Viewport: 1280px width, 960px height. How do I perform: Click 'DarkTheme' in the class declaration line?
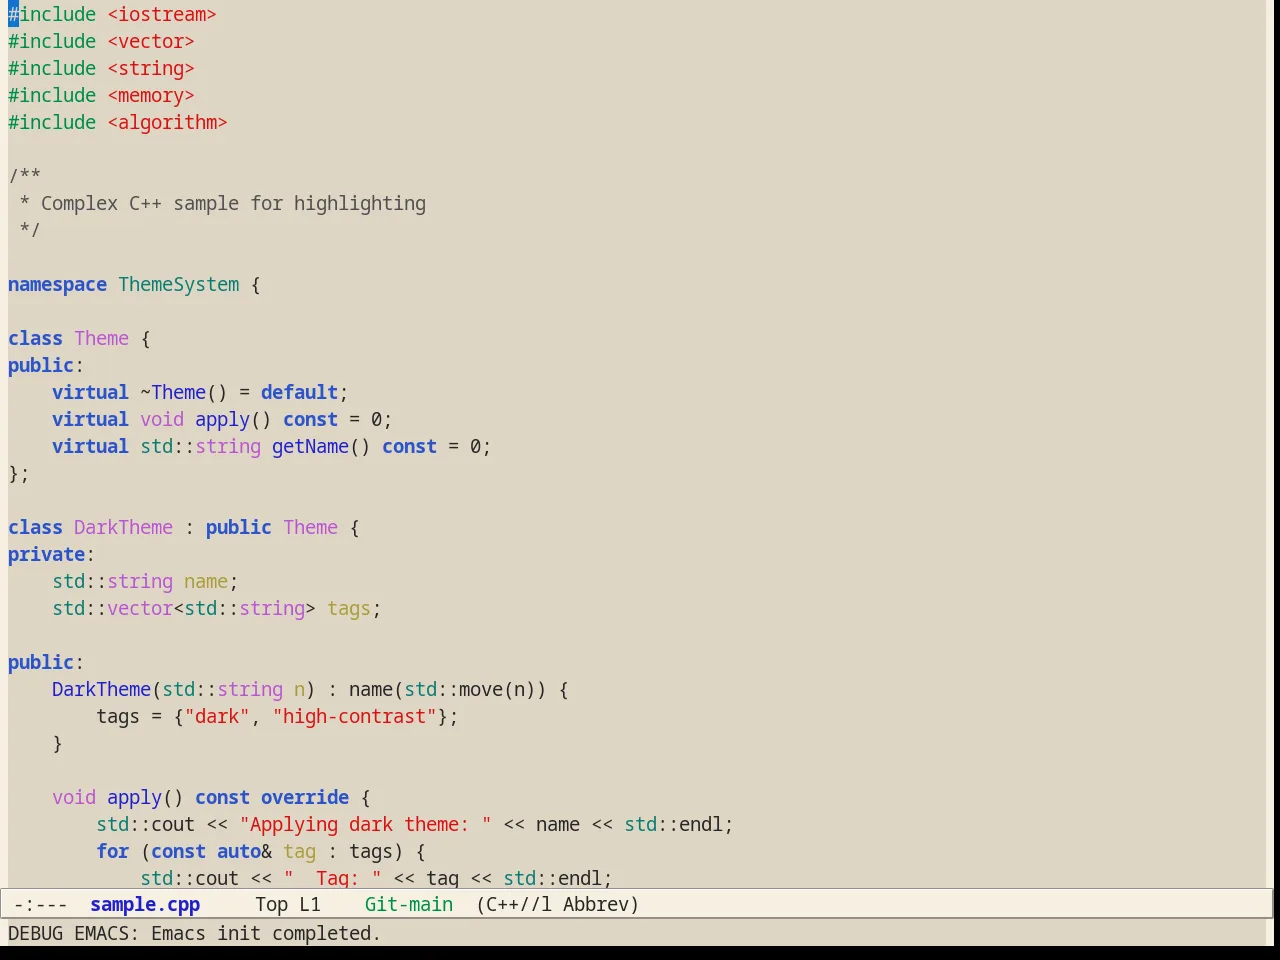pyautogui.click(x=123, y=528)
